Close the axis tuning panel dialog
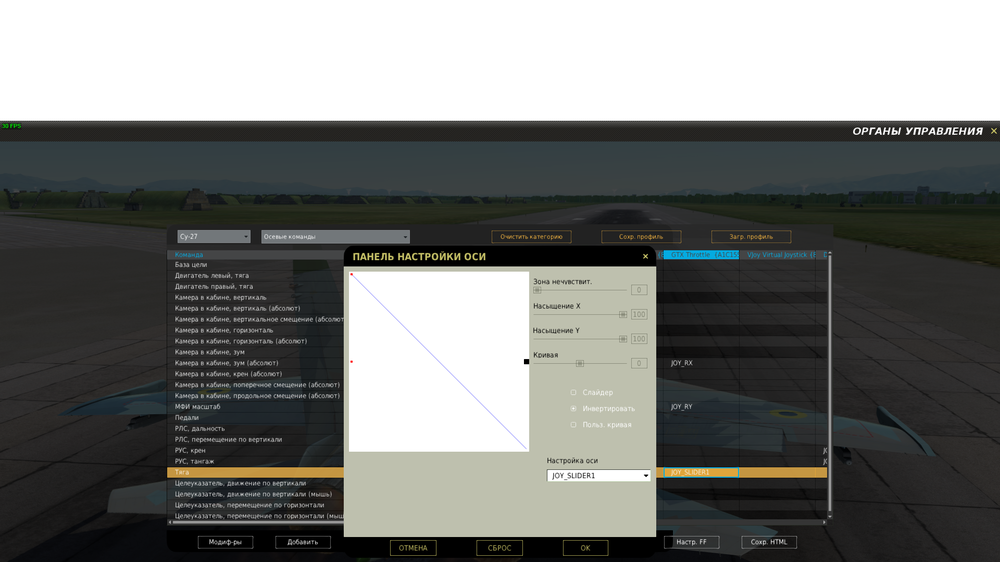Image resolution: width=1000 pixels, height=562 pixels. coord(645,256)
